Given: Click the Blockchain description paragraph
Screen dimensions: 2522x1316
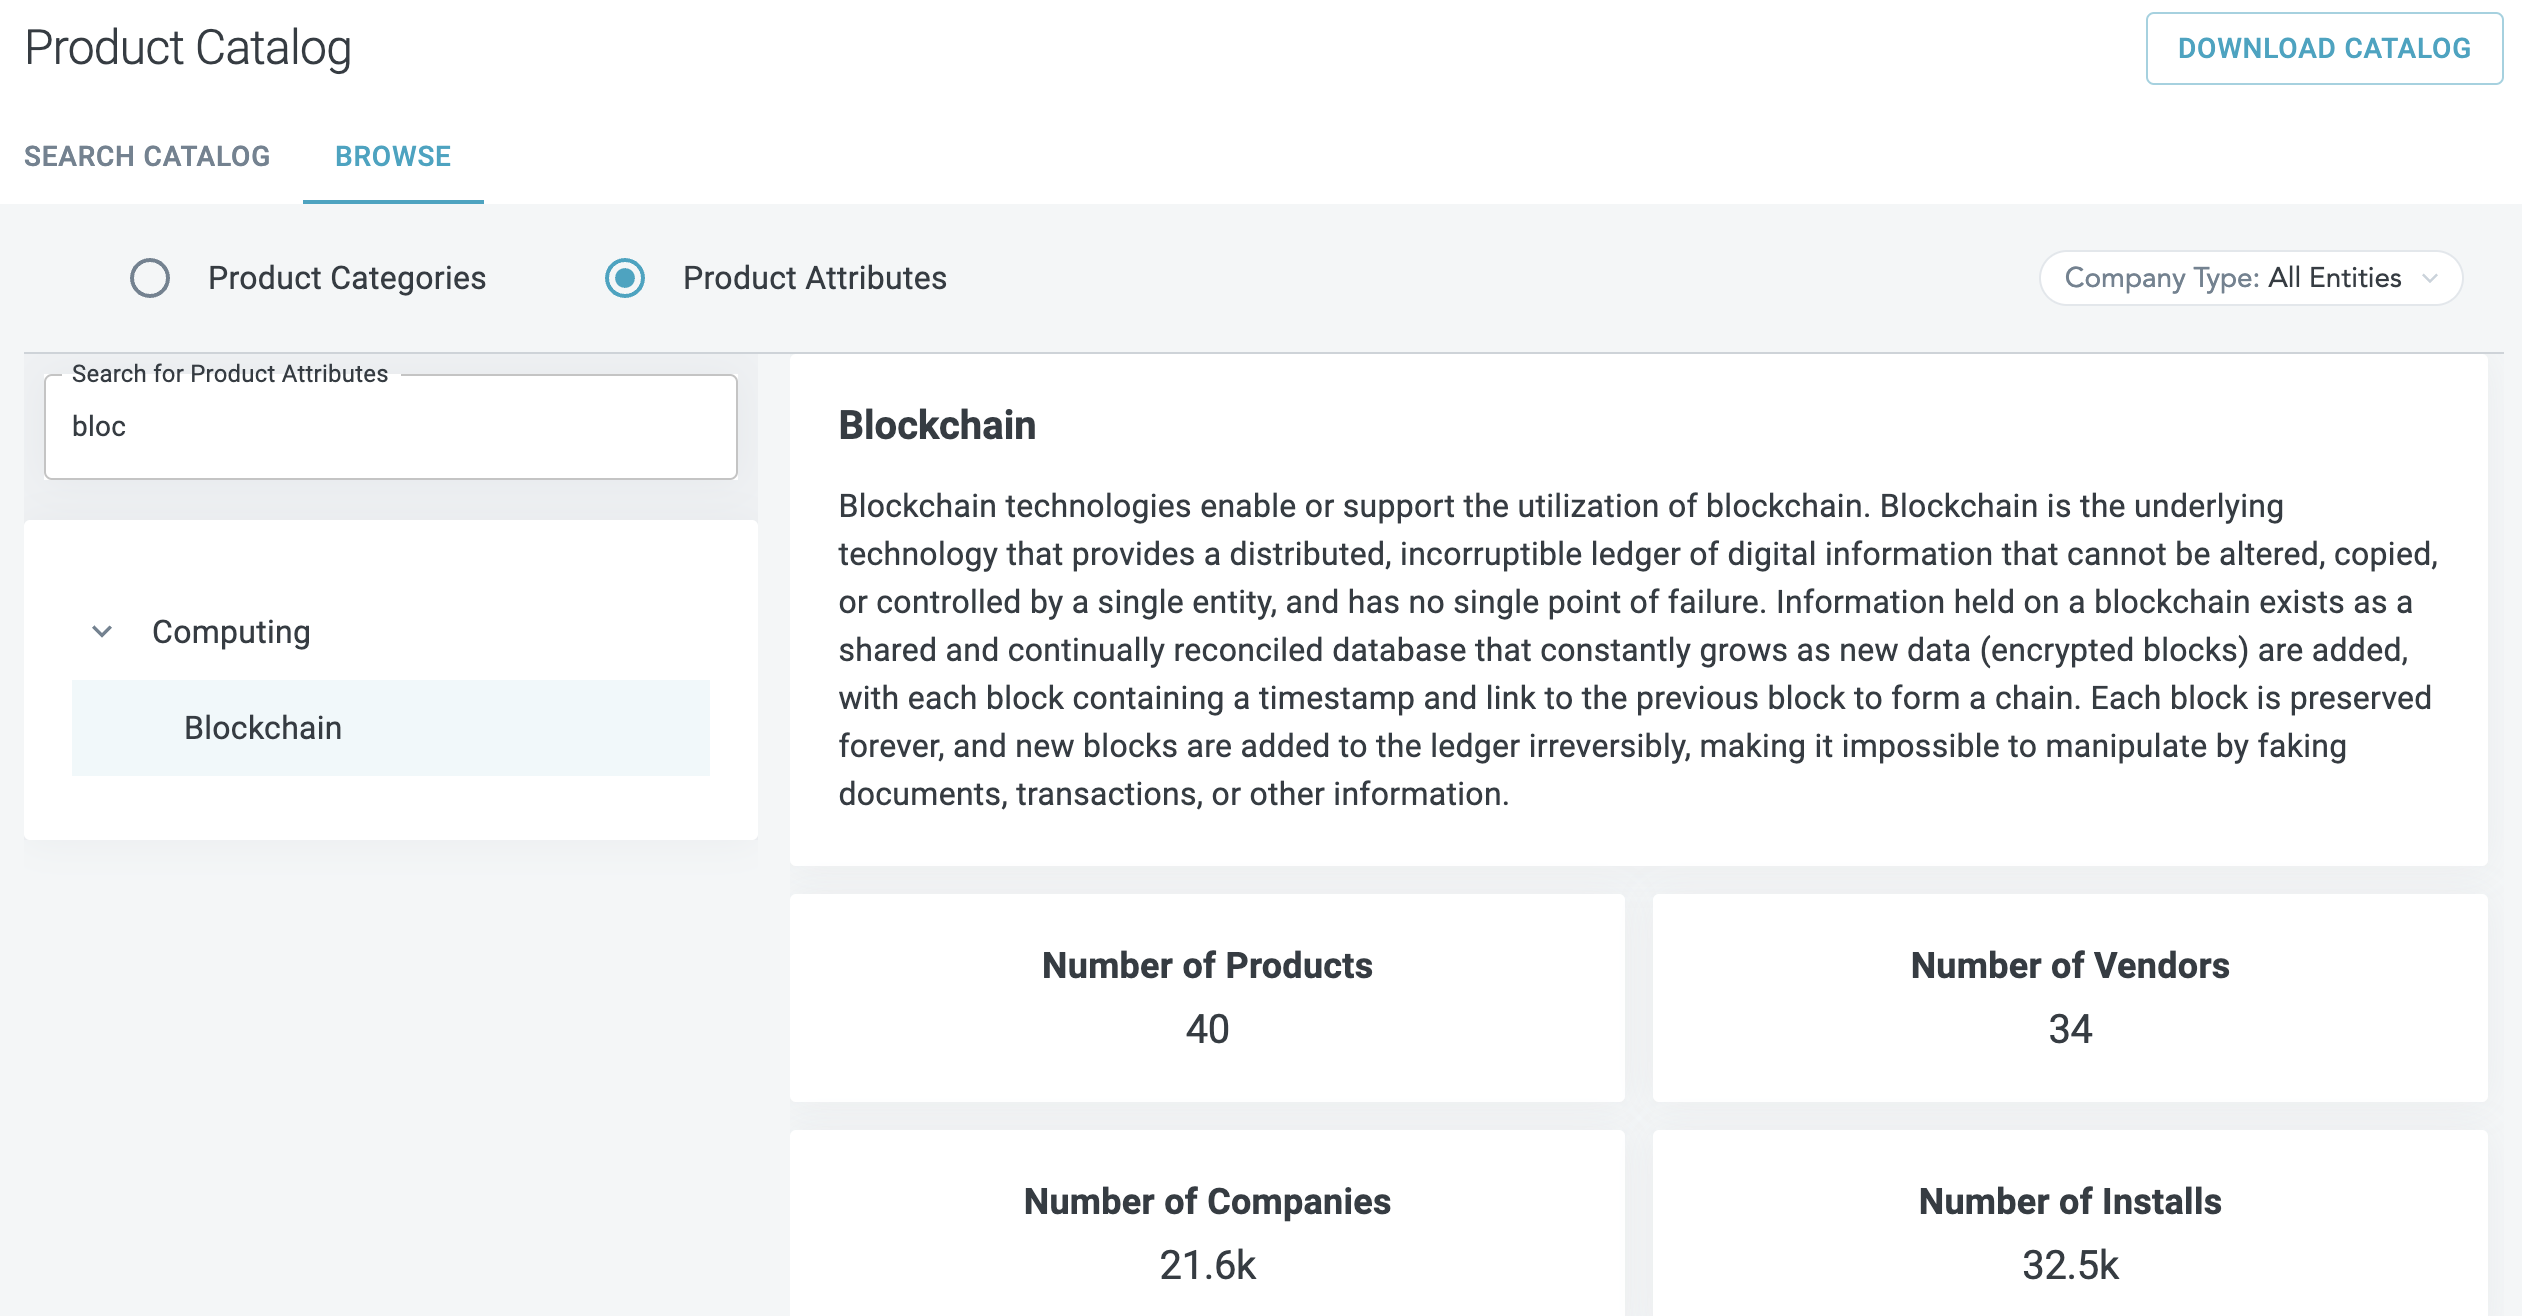Looking at the screenshot, I should (1637, 650).
